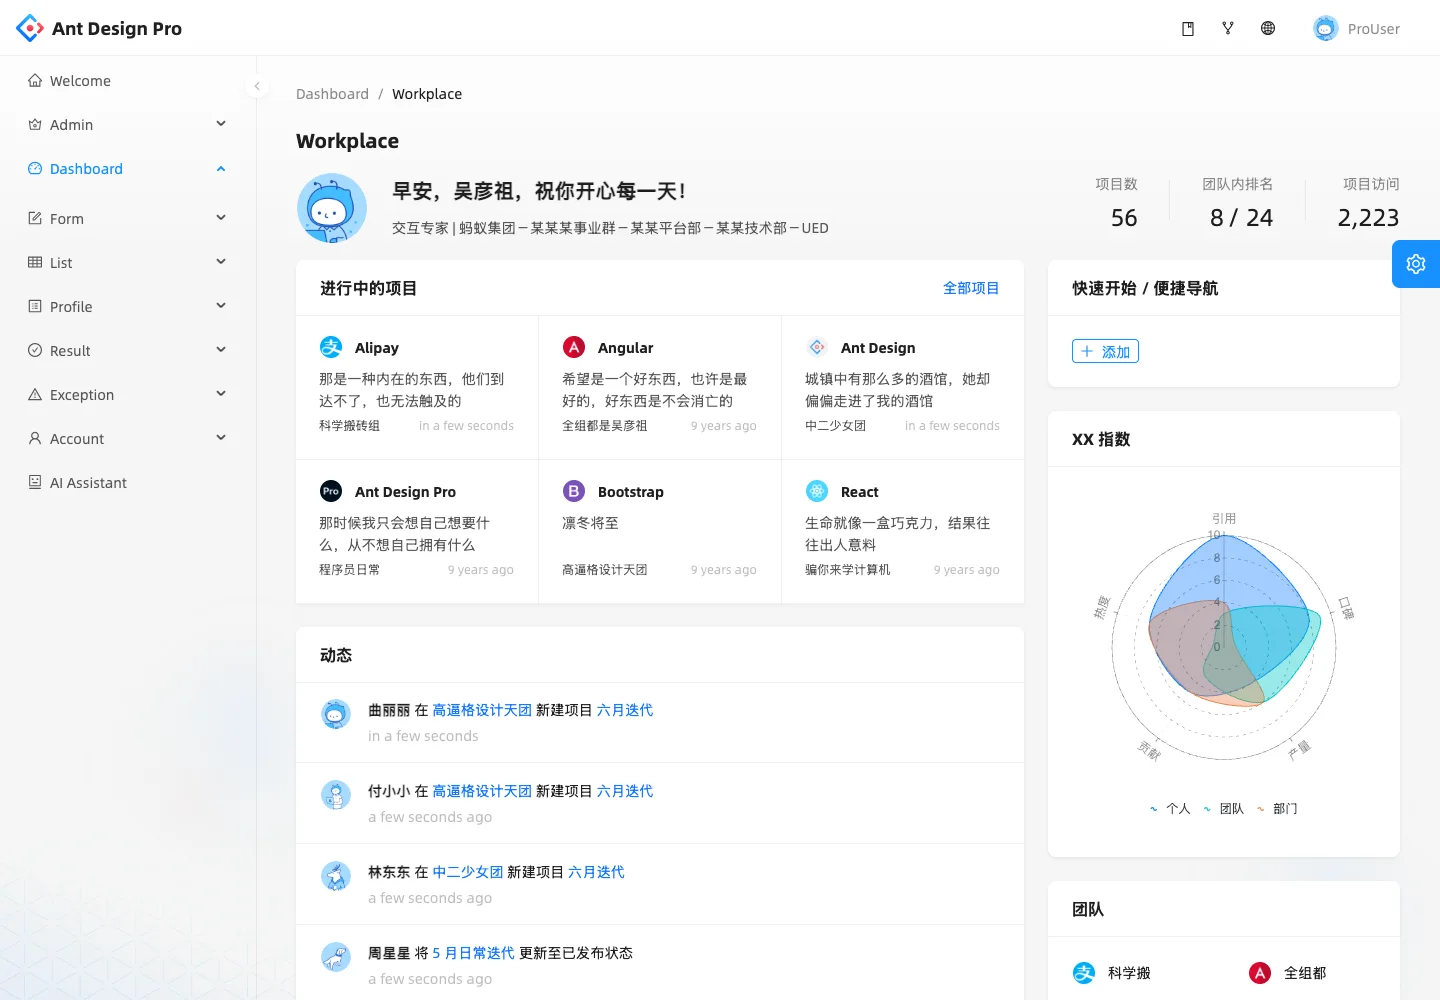Expand the Admin submenu chevron
This screenshot has height=1000, width=1440.
[x=221, y=124]
